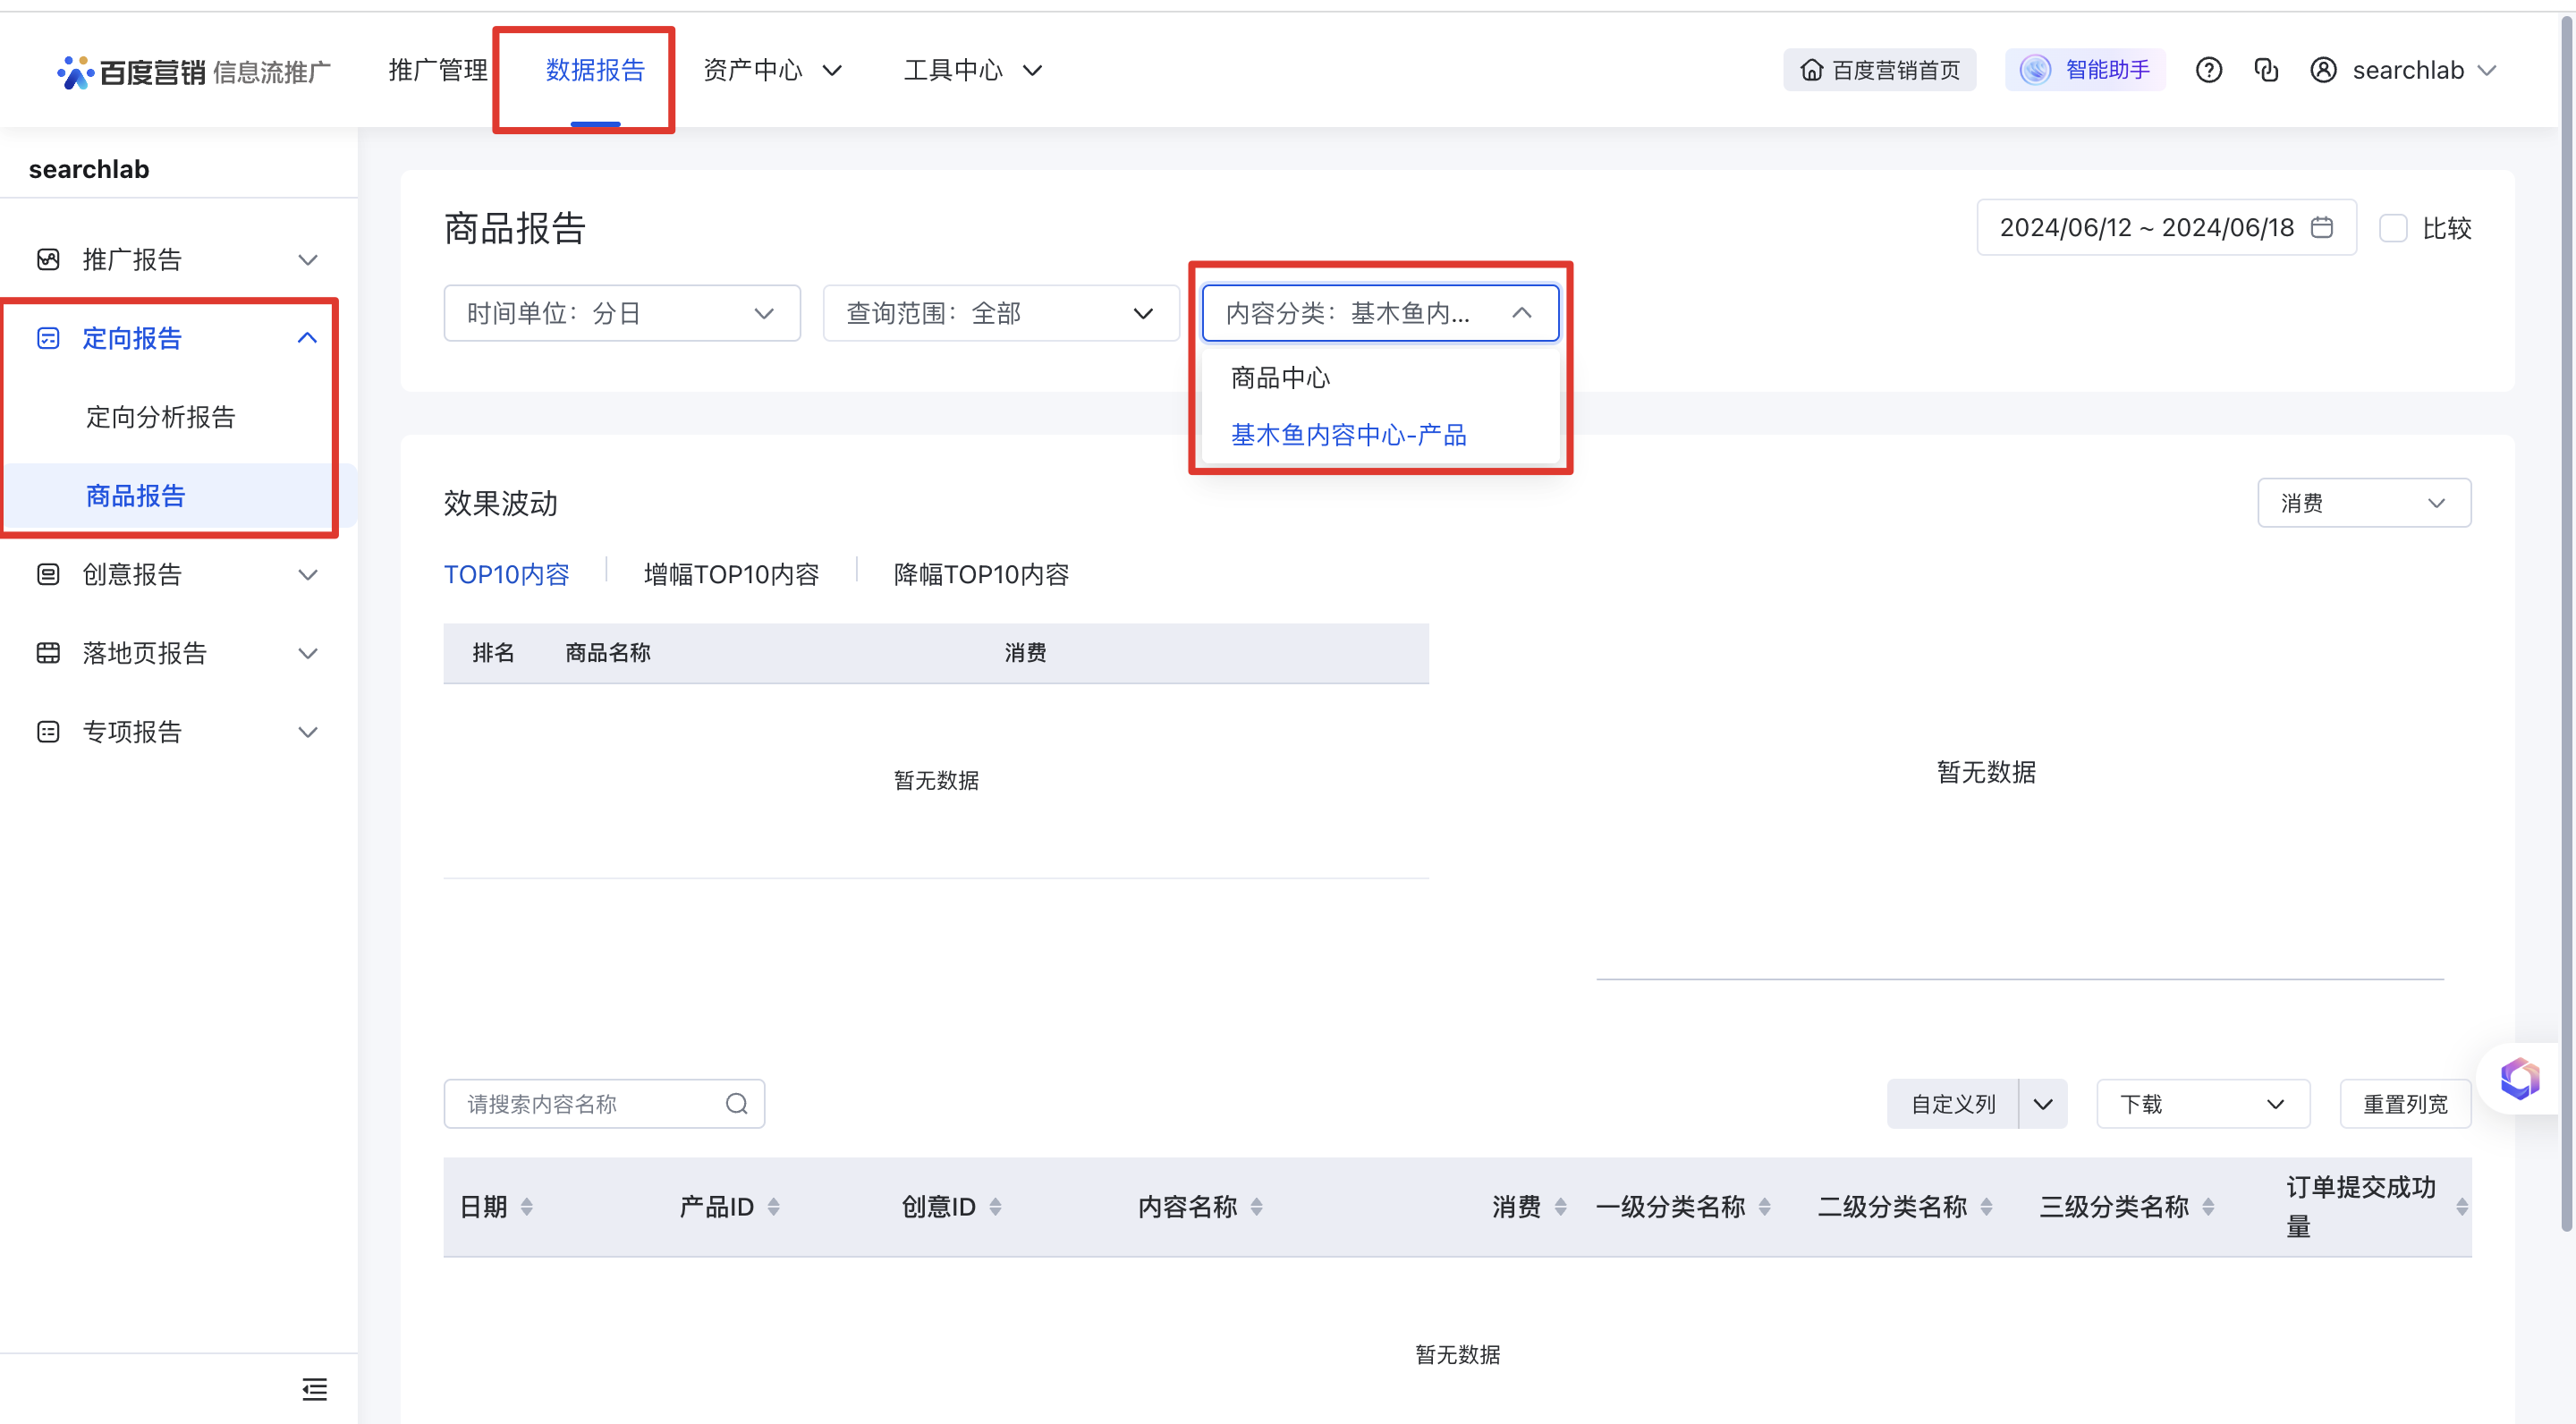The width and height of the screenshot is (2576, 1424).
Task: Click the 智能助手 button
Action: 2085,70
